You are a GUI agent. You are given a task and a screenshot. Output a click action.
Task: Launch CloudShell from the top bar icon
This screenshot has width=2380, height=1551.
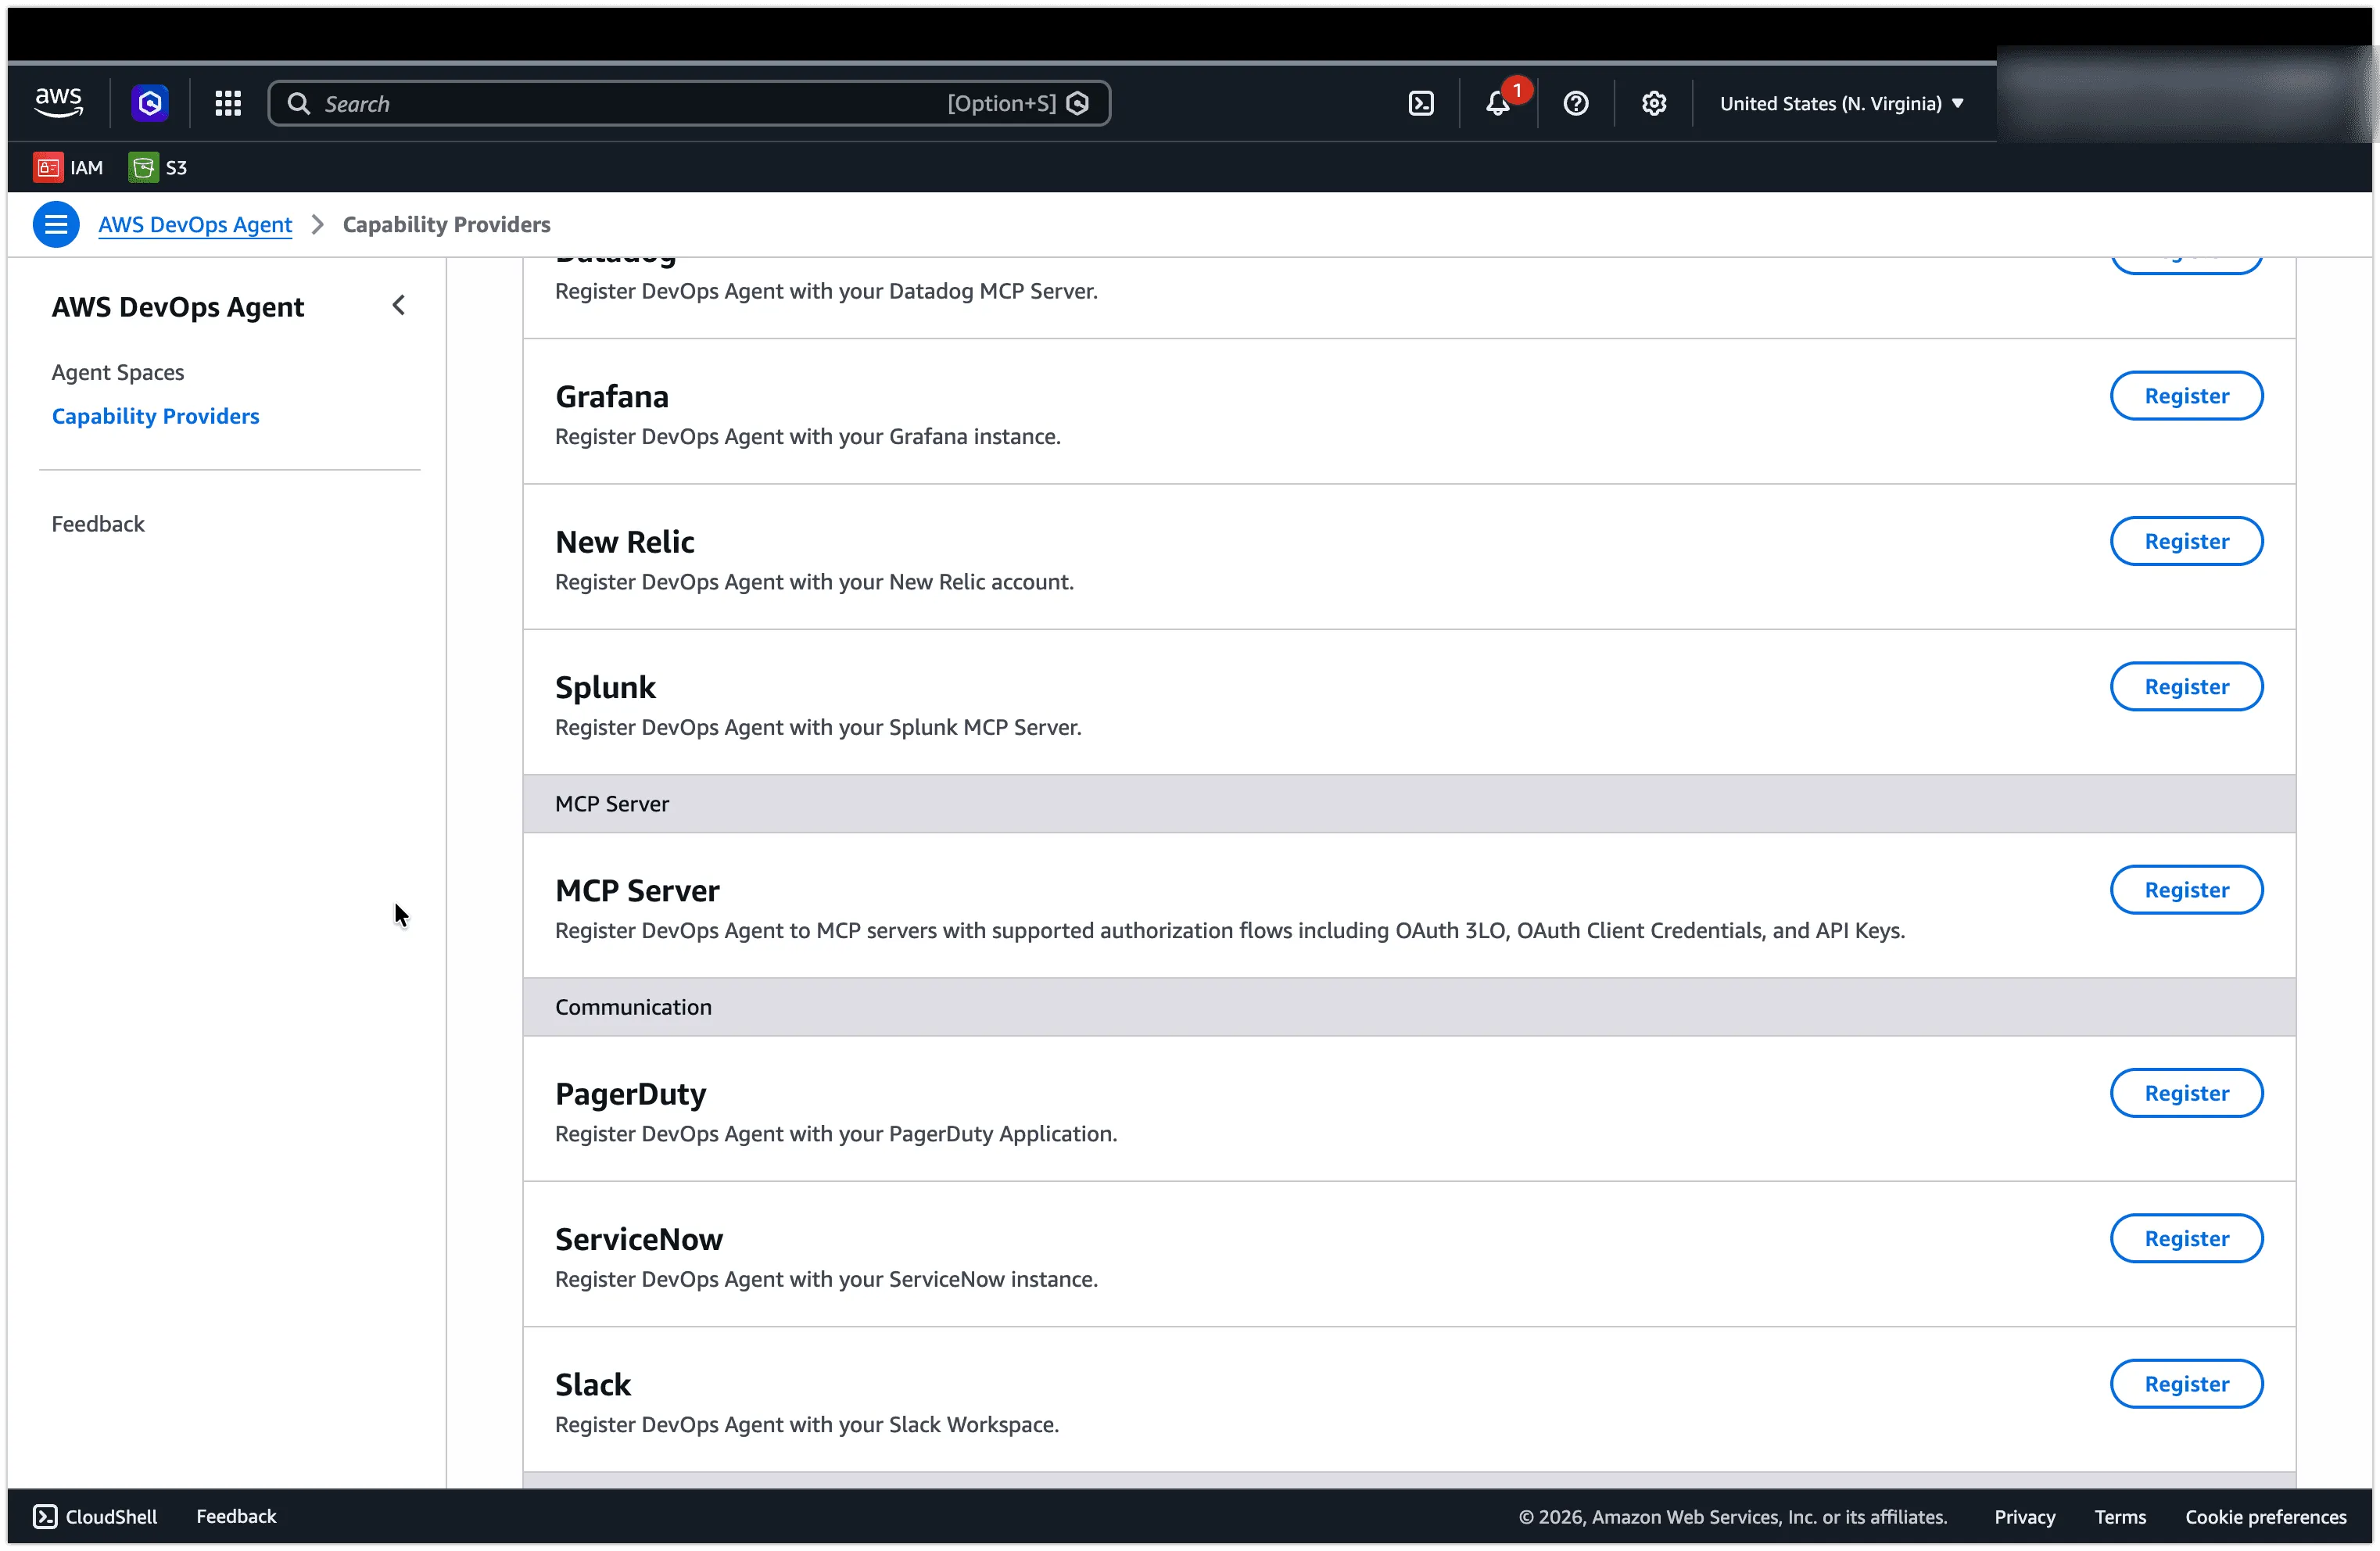point(1421,103)
